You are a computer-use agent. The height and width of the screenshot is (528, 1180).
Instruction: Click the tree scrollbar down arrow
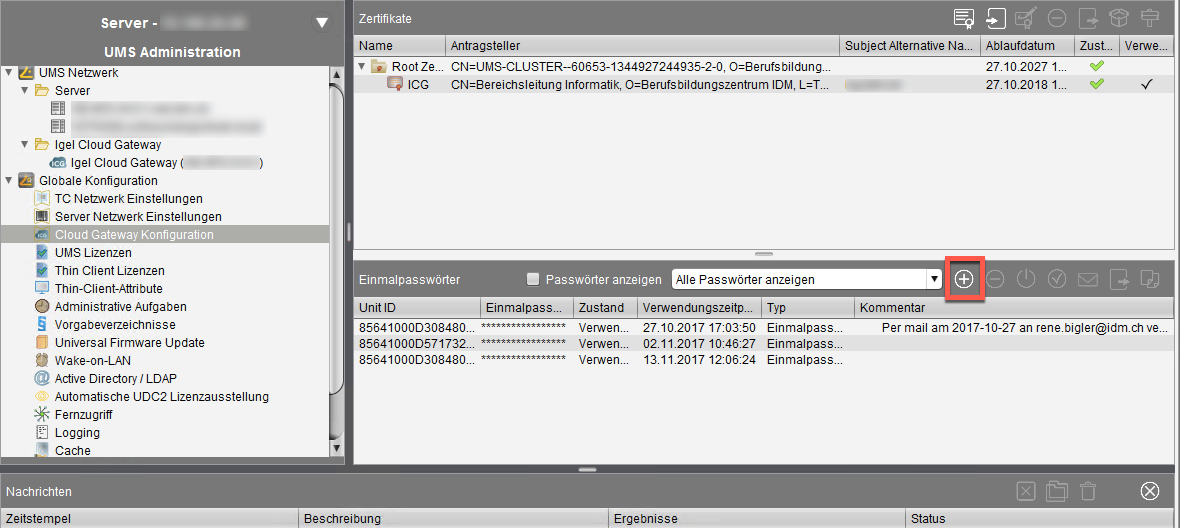(336, 449)
